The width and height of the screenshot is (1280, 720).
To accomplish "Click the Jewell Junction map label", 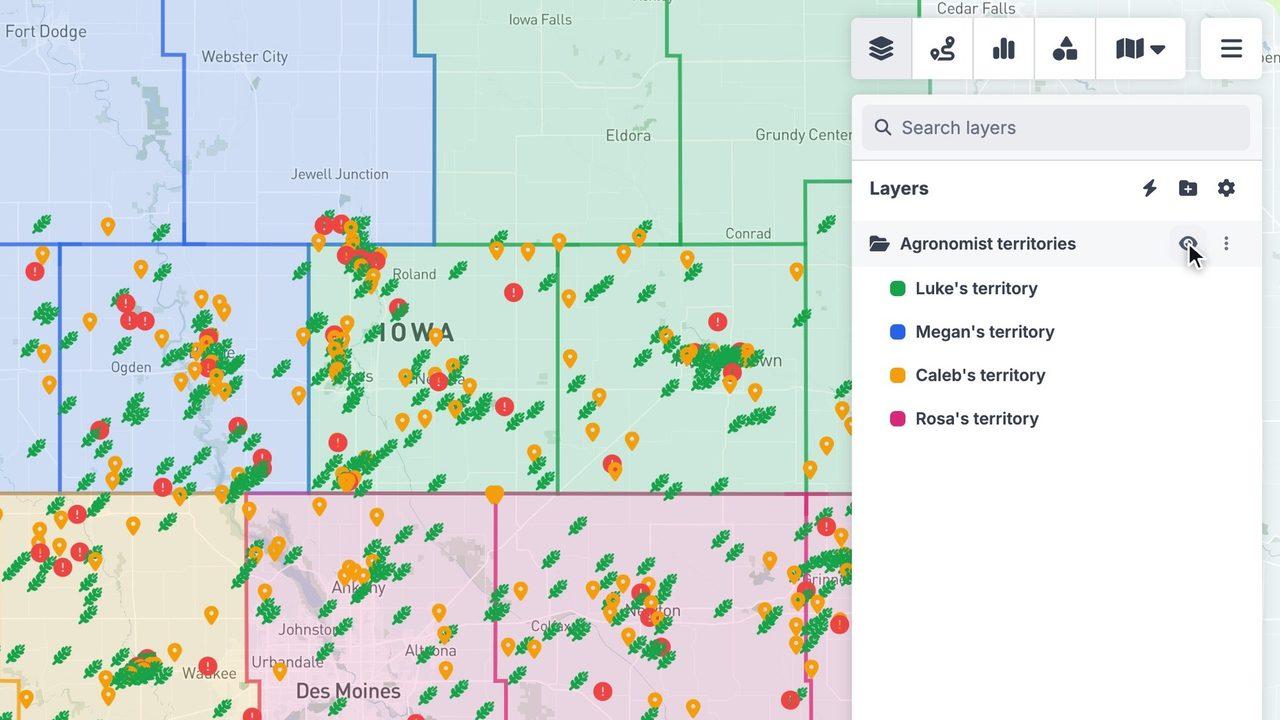I will coord(340,174).
